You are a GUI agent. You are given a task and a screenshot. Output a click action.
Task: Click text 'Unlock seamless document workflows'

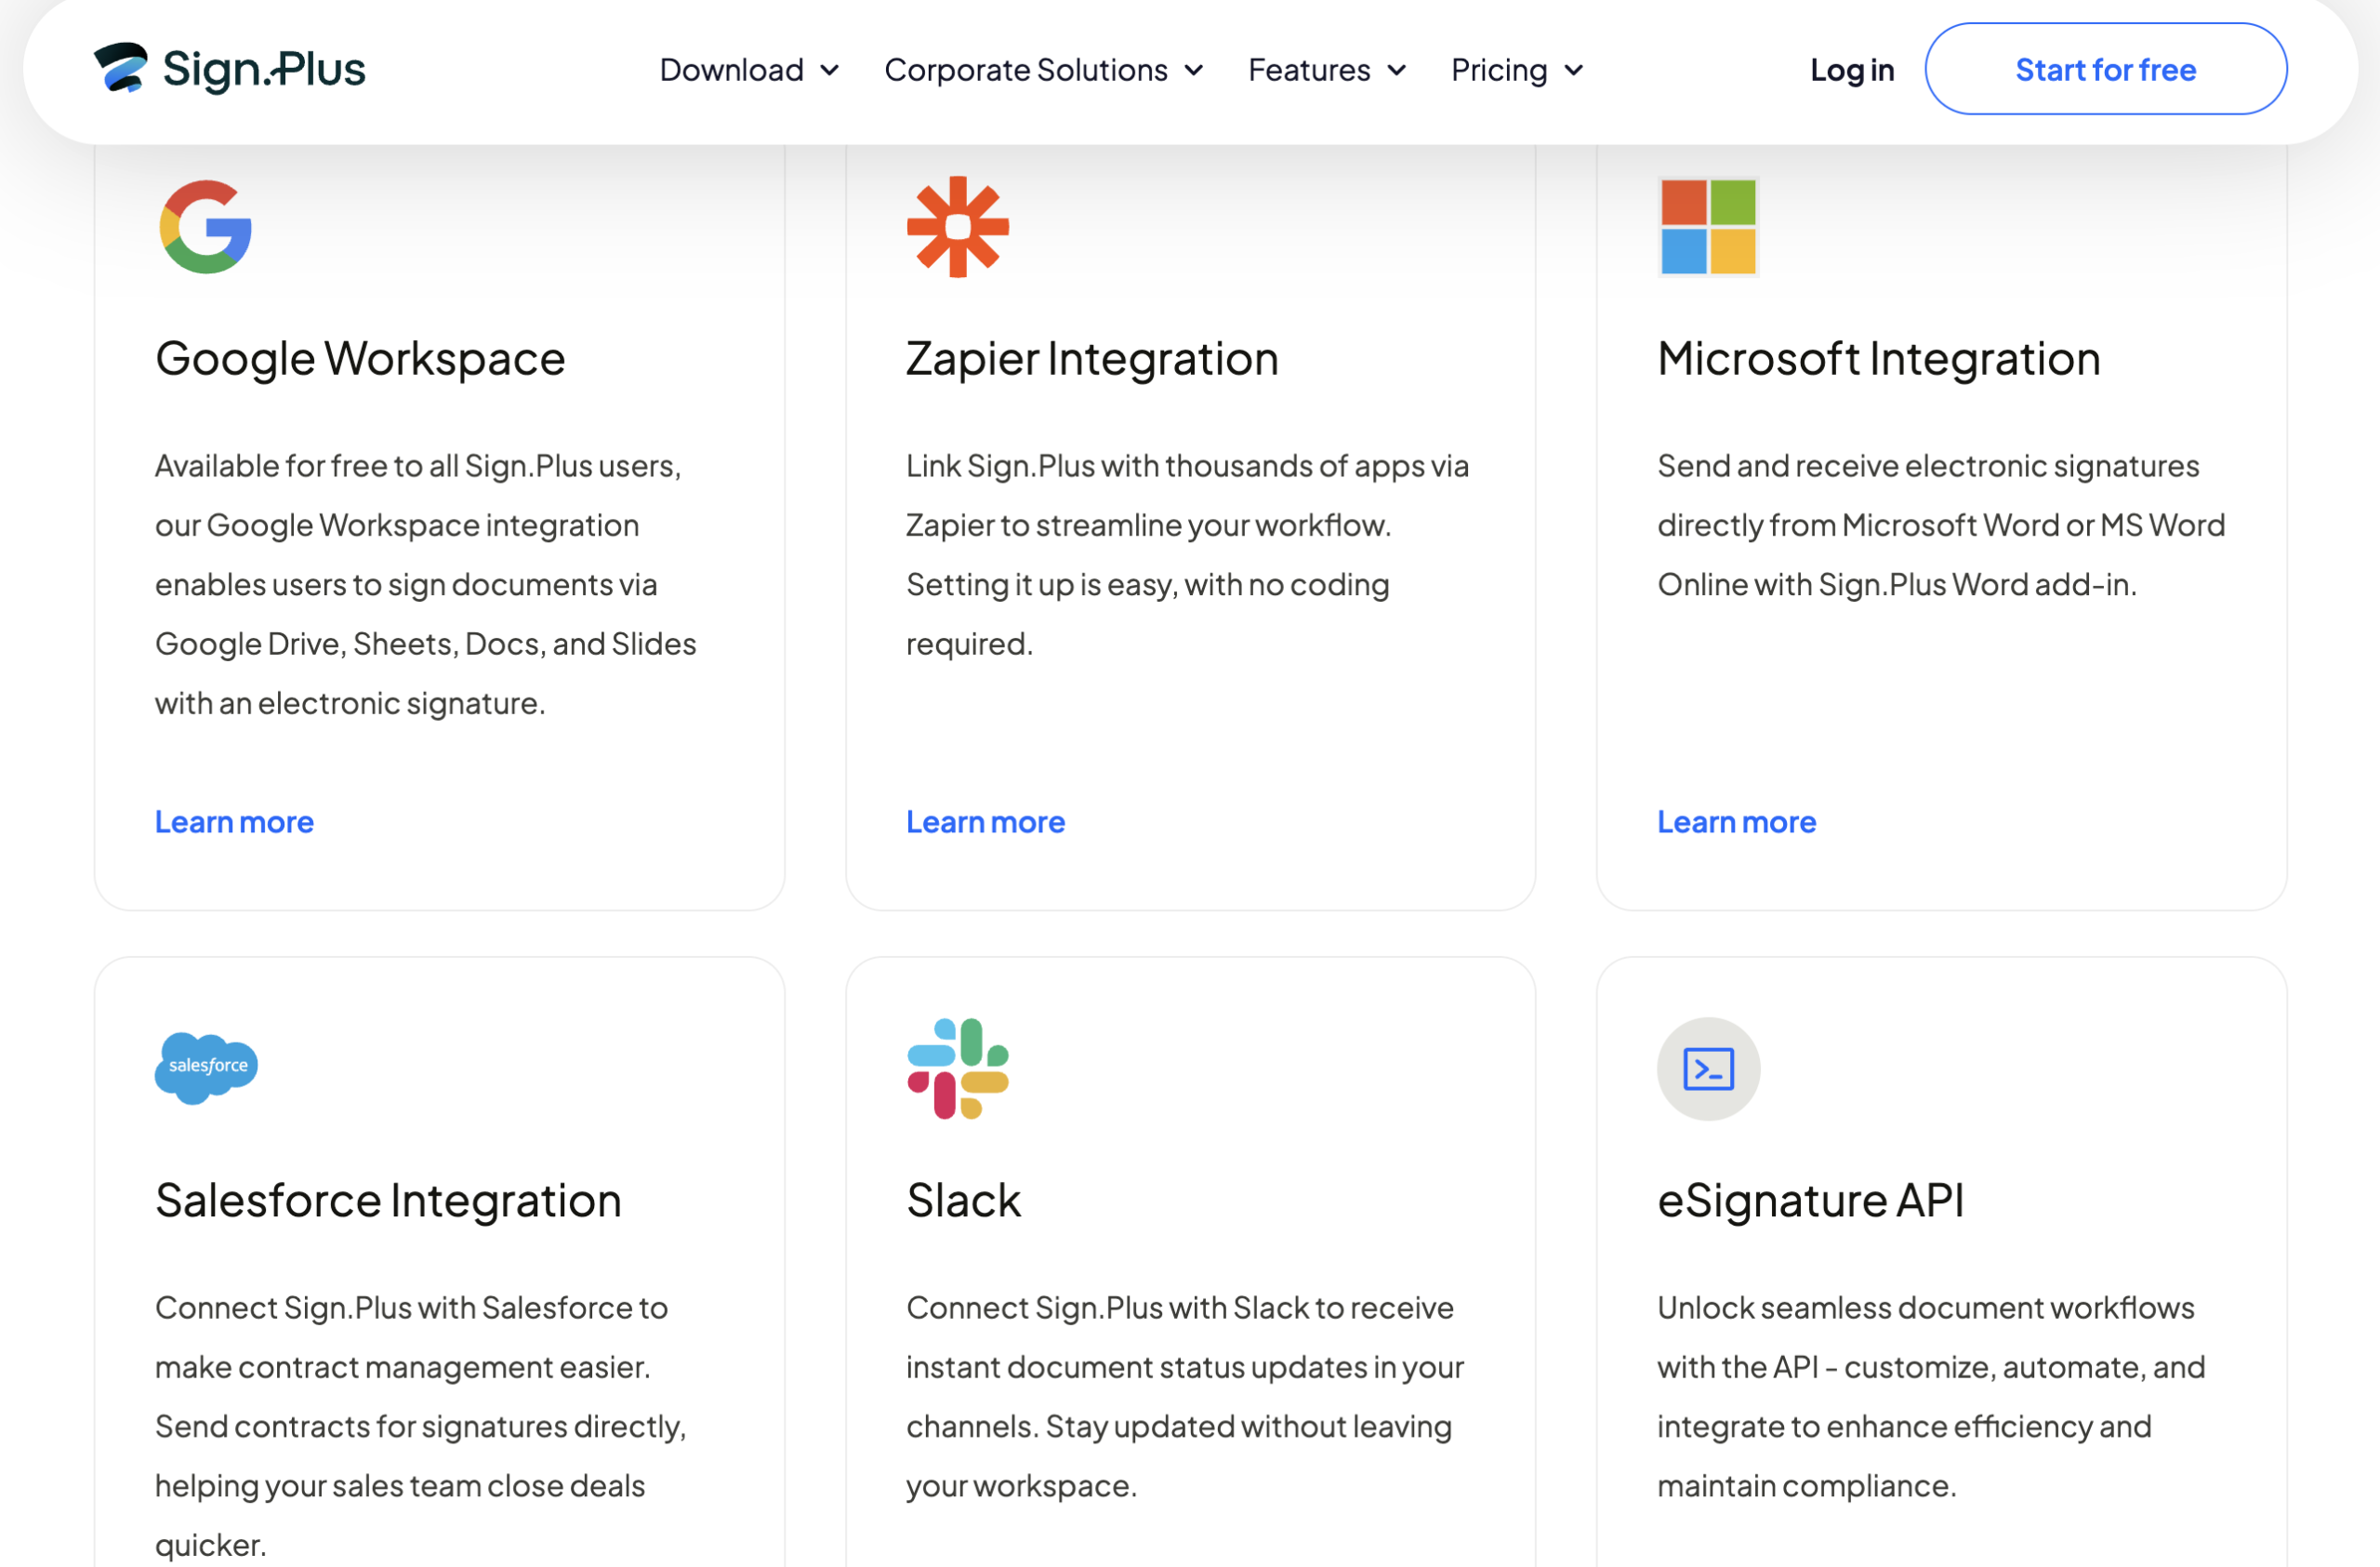[x=1925, y=1308]
